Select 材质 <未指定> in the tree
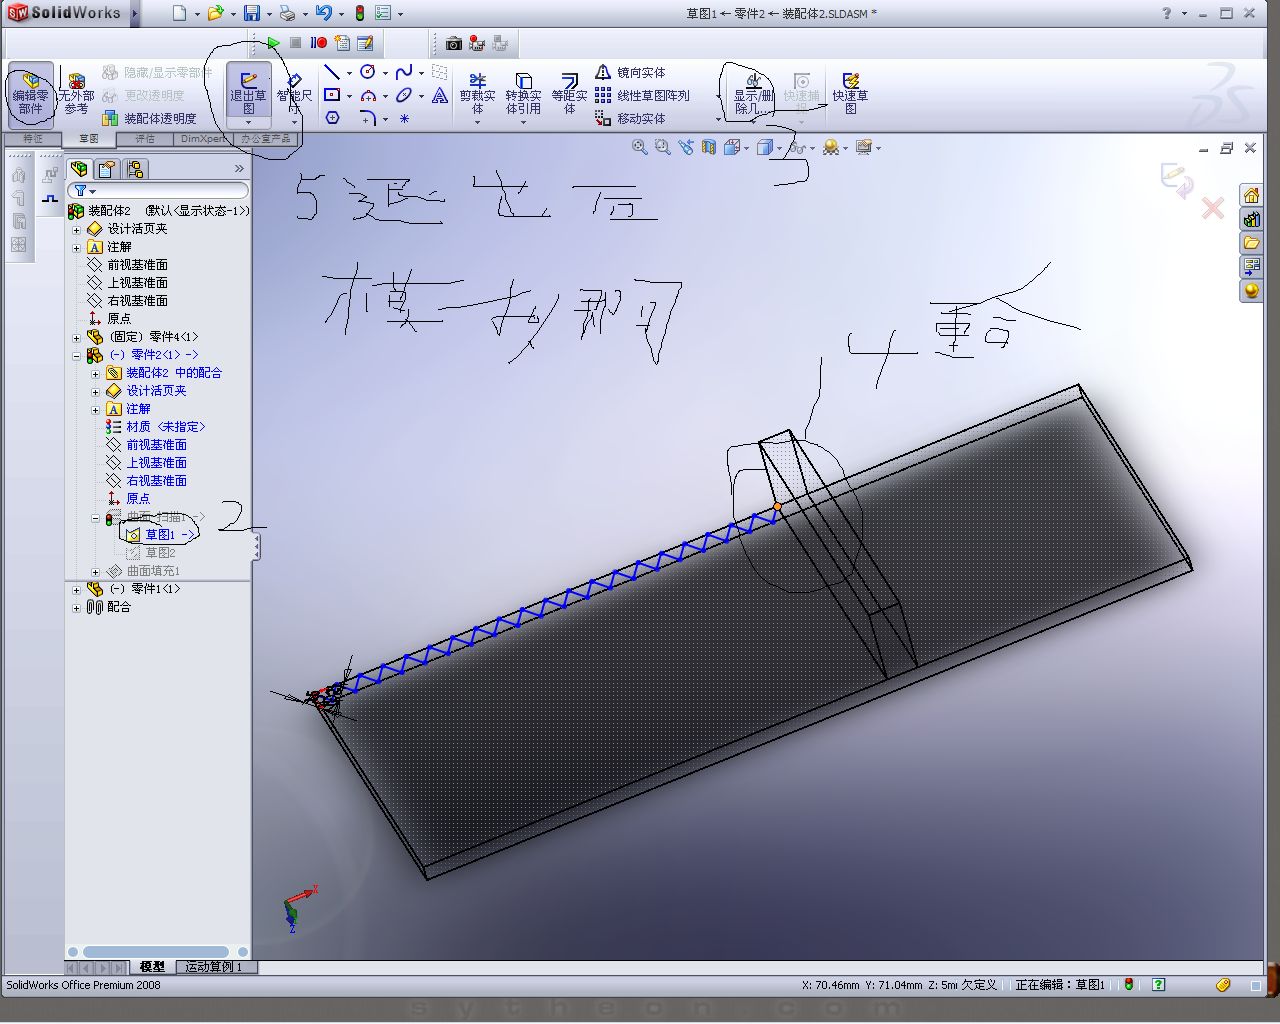The height and width of the screenshot is (1024, 1280). coord(156,427)
